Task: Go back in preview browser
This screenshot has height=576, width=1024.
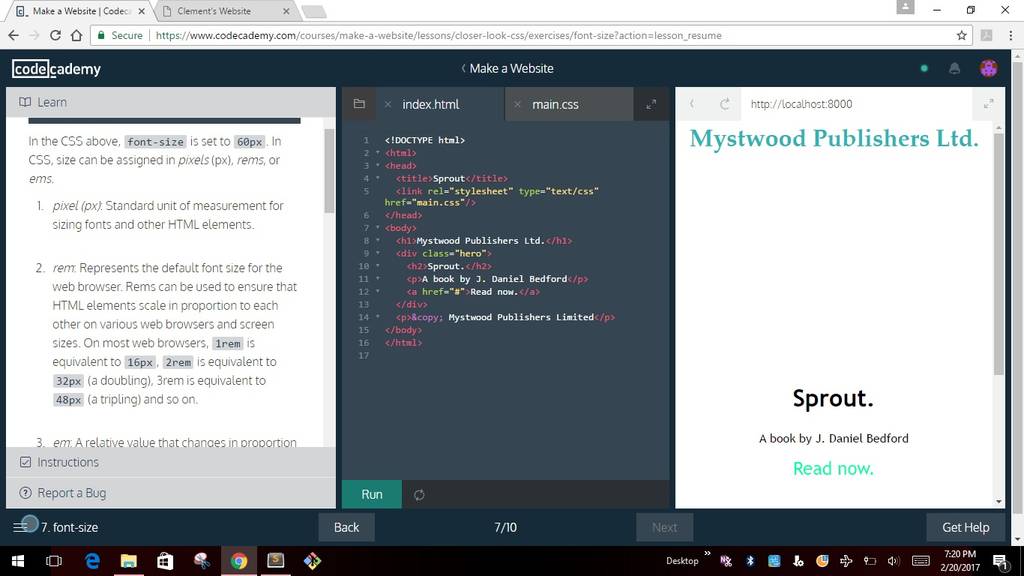Action: tap(692, 104)
